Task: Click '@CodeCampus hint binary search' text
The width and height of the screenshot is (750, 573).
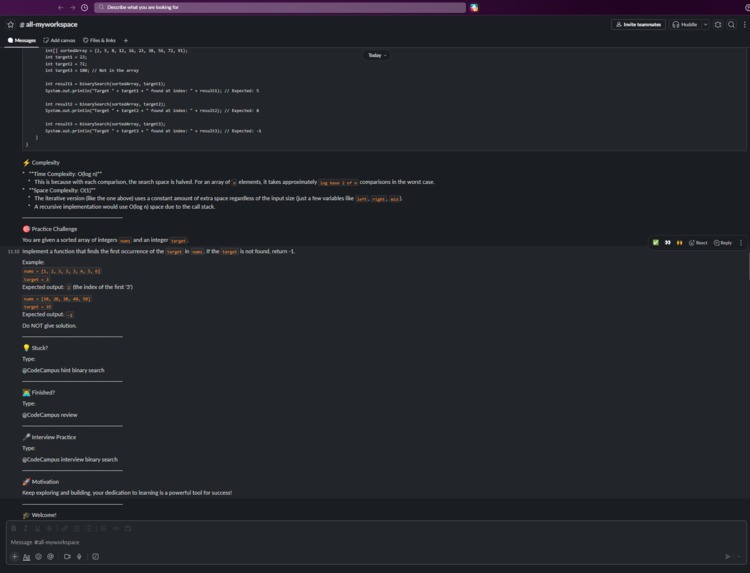Action: coord(63,370)
